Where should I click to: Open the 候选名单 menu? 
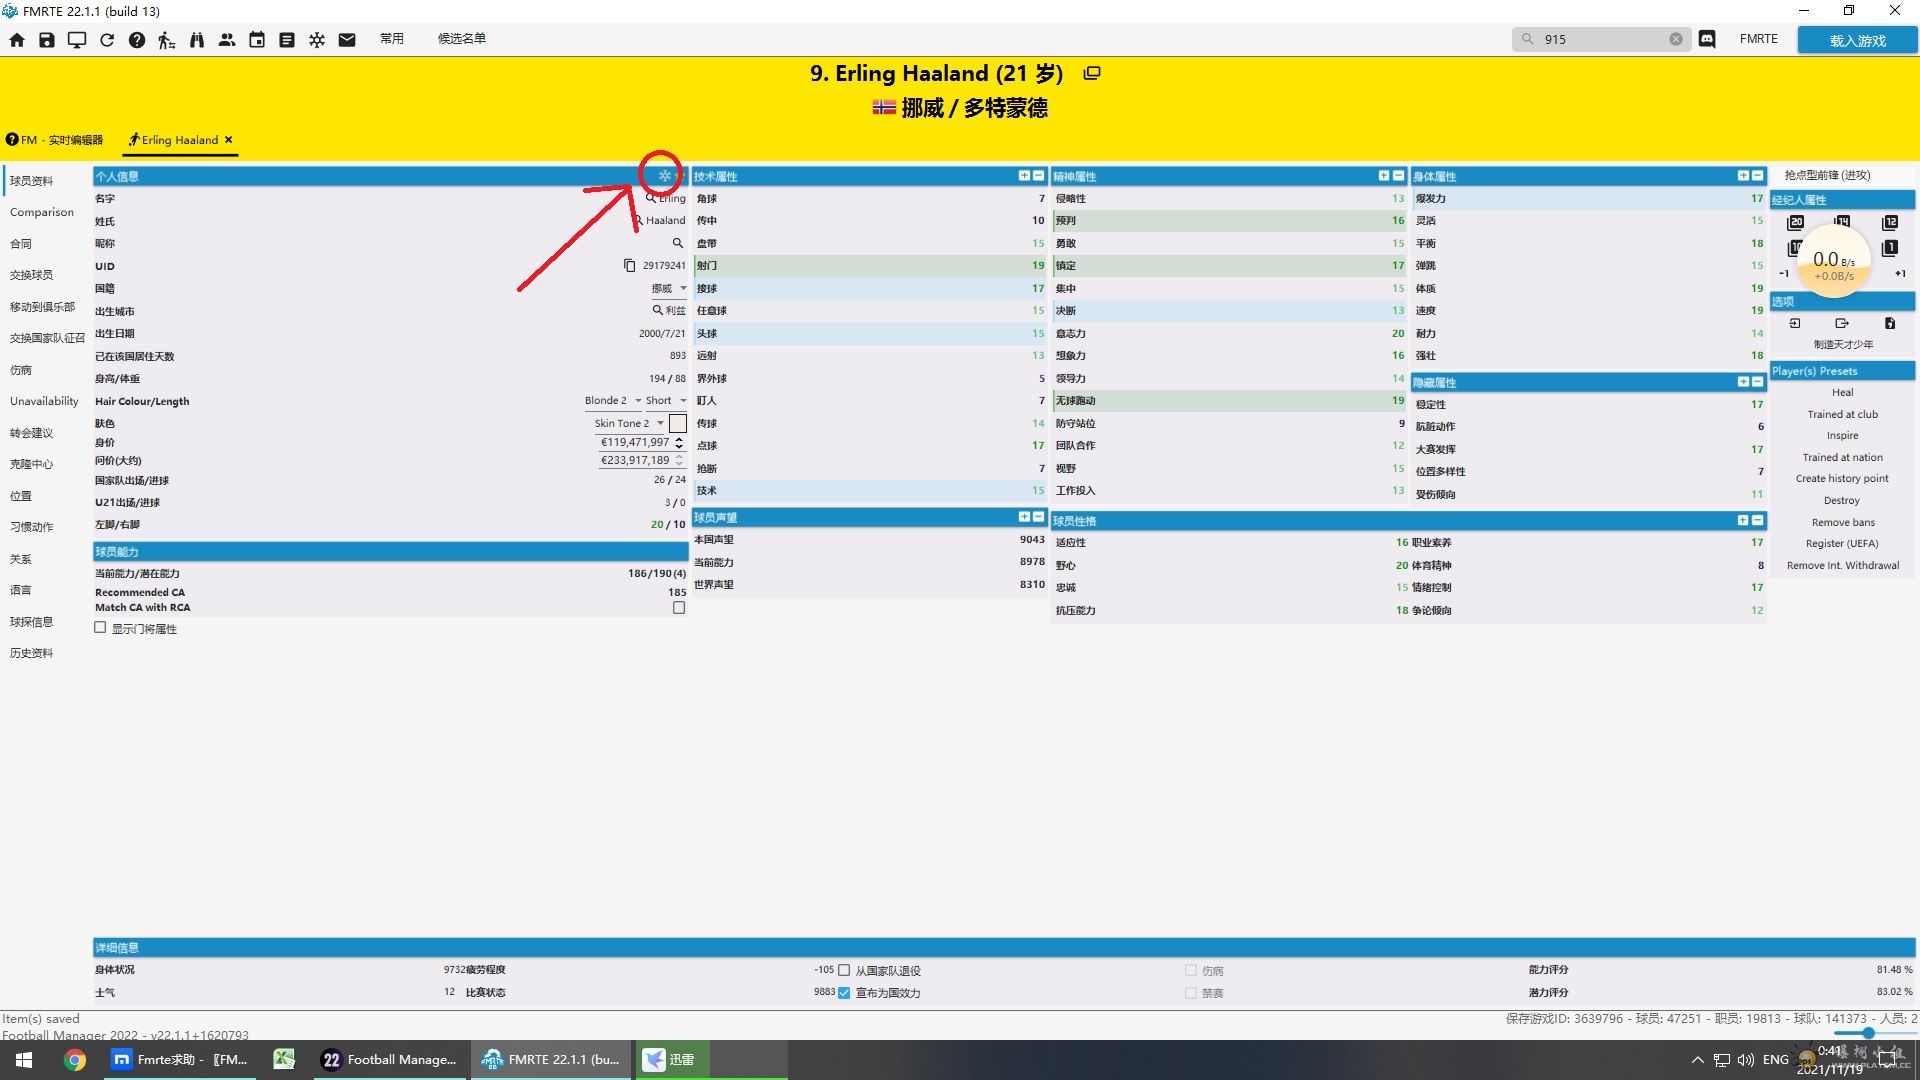coord(461,39)
